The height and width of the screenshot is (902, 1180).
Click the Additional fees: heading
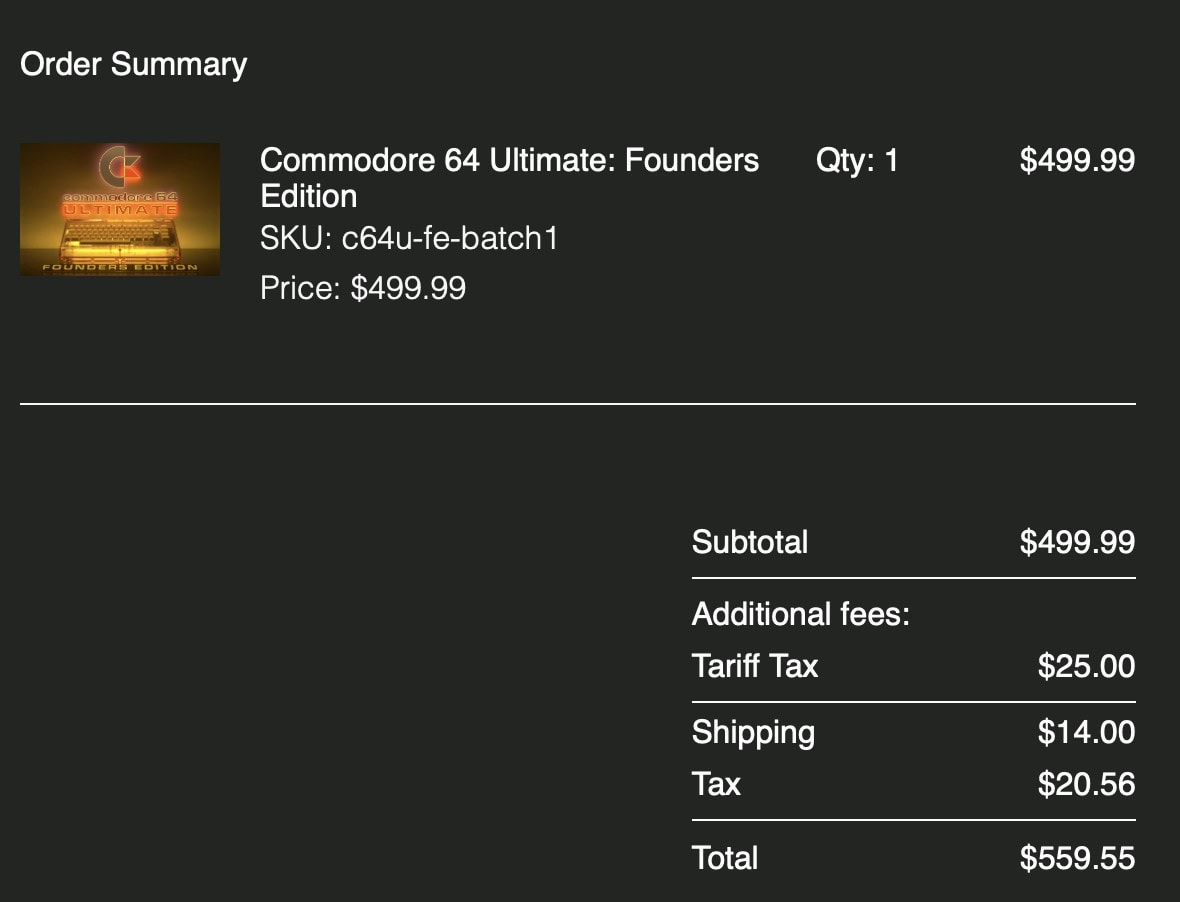801,615
